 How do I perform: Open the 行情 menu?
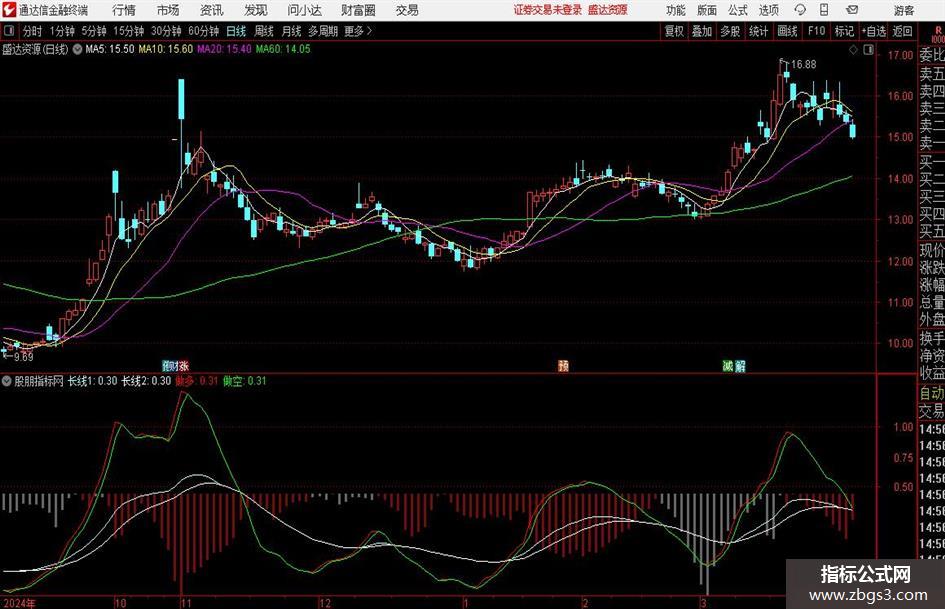124,10
